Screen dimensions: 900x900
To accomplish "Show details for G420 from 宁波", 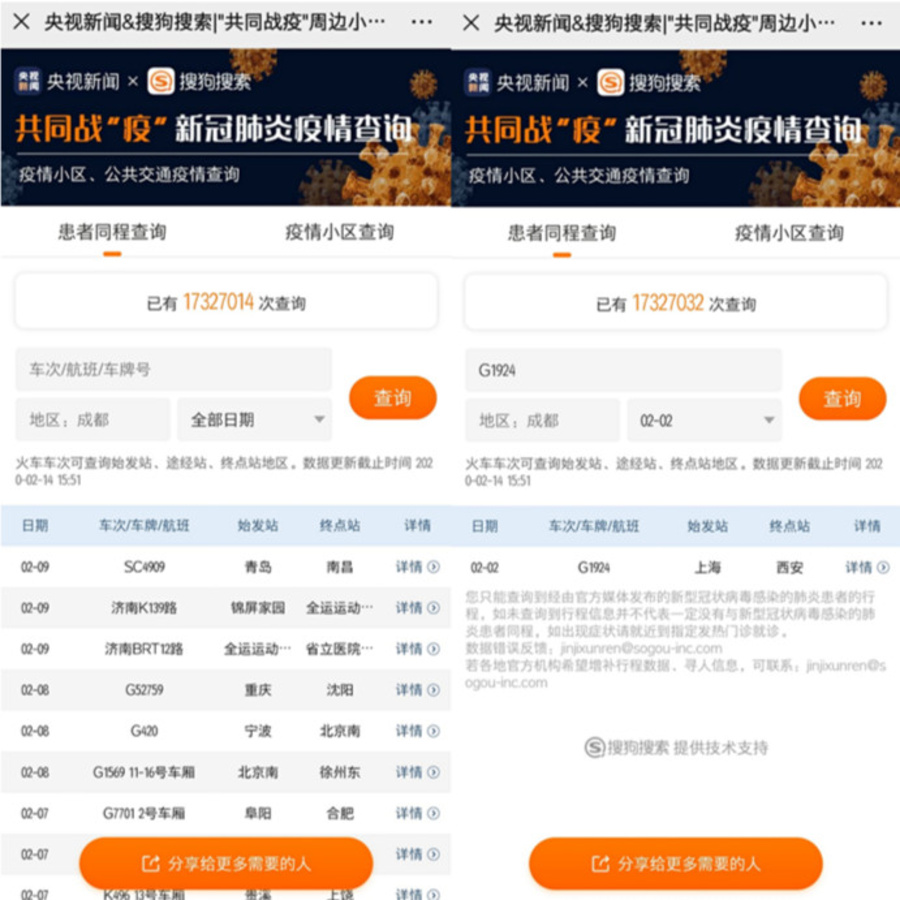I will pos(417,731).
